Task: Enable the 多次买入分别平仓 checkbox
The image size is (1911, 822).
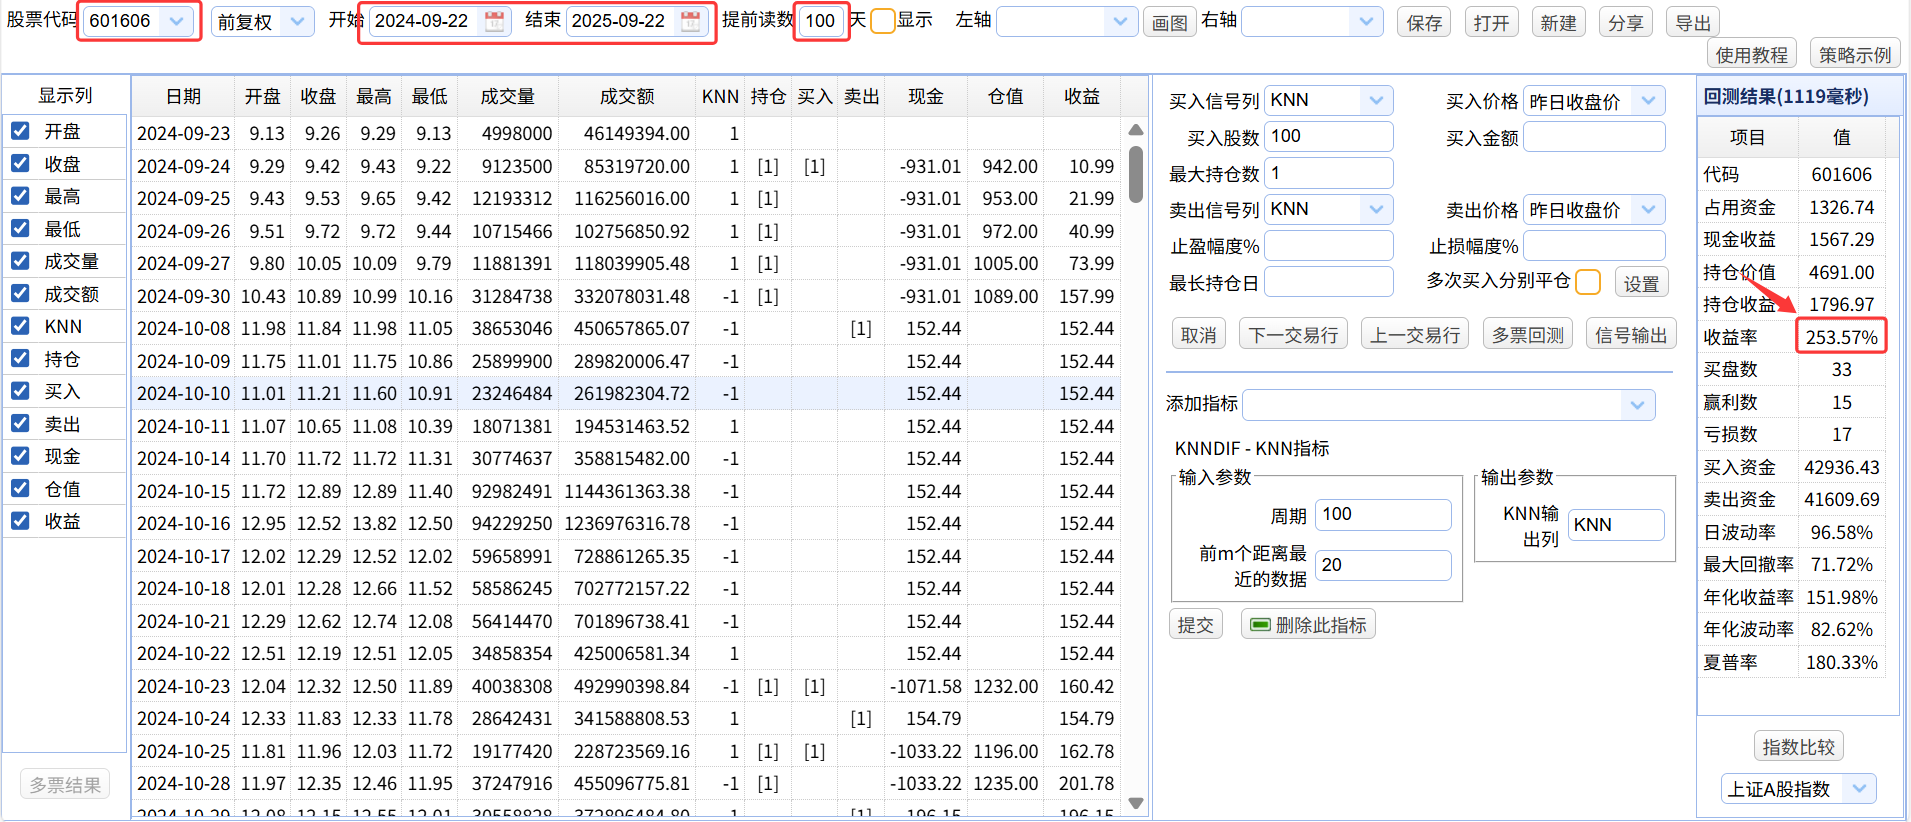Action: tap(1587, 282)
